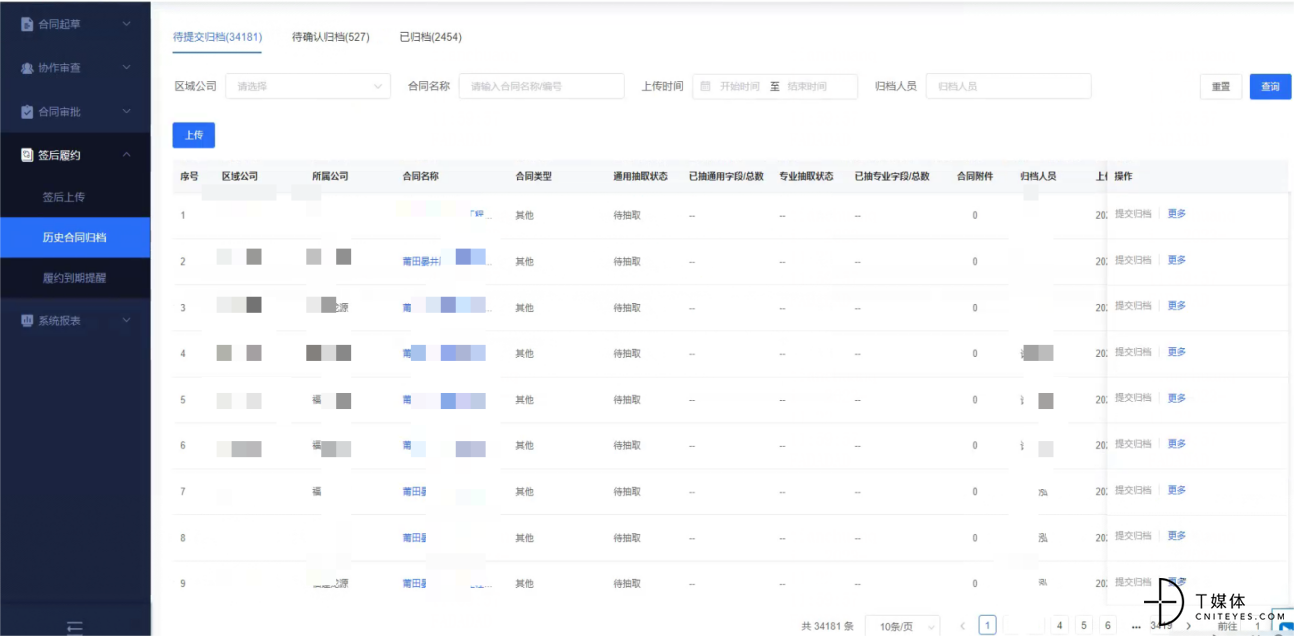Click the 协作审查 people icon
The width and height of the screenshot is (1294, 636).
point(27,68)
